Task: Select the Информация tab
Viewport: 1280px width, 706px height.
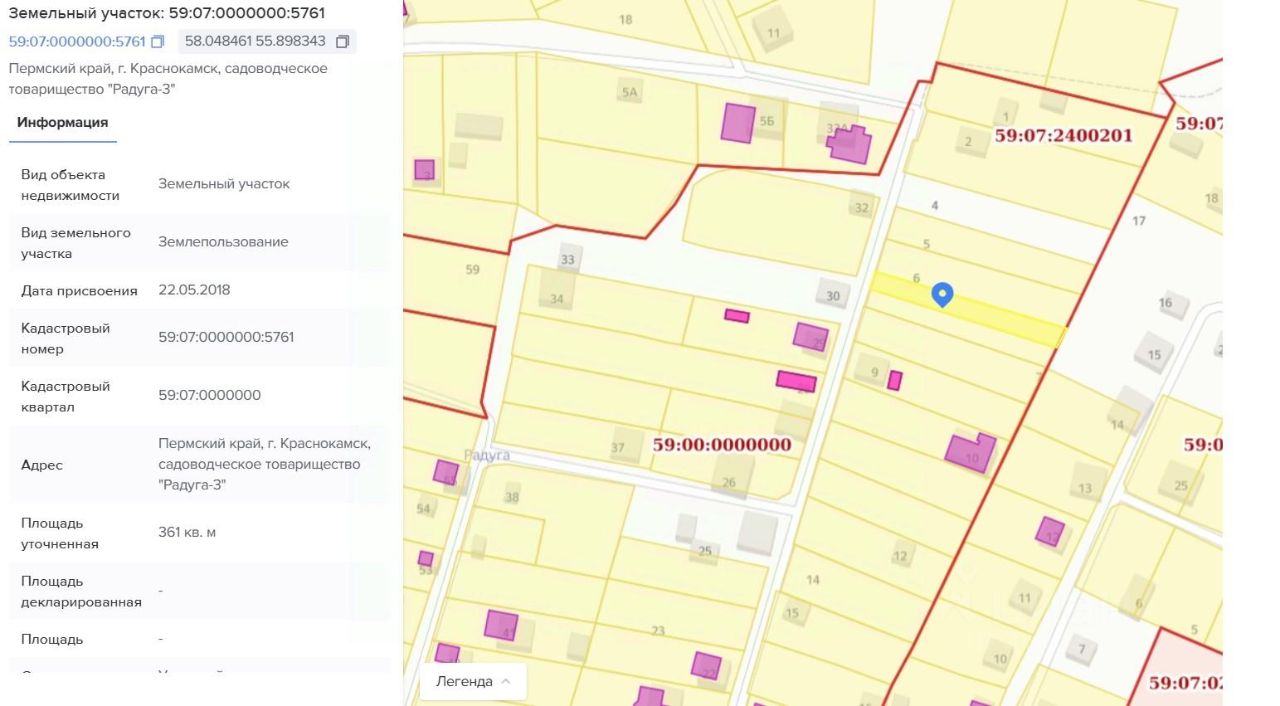Action: click(62, 122)
